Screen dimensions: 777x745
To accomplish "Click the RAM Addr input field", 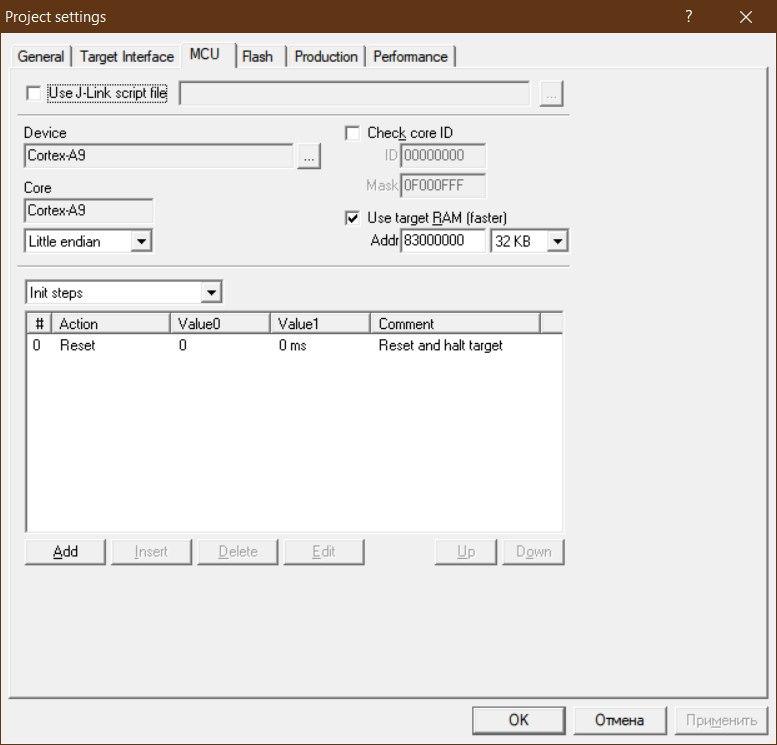I will 443,241.
